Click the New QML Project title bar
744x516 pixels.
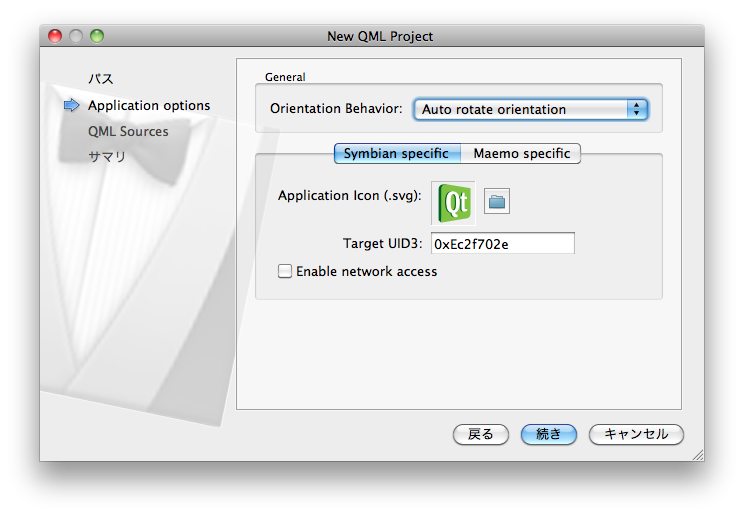(x=380, y=36)
